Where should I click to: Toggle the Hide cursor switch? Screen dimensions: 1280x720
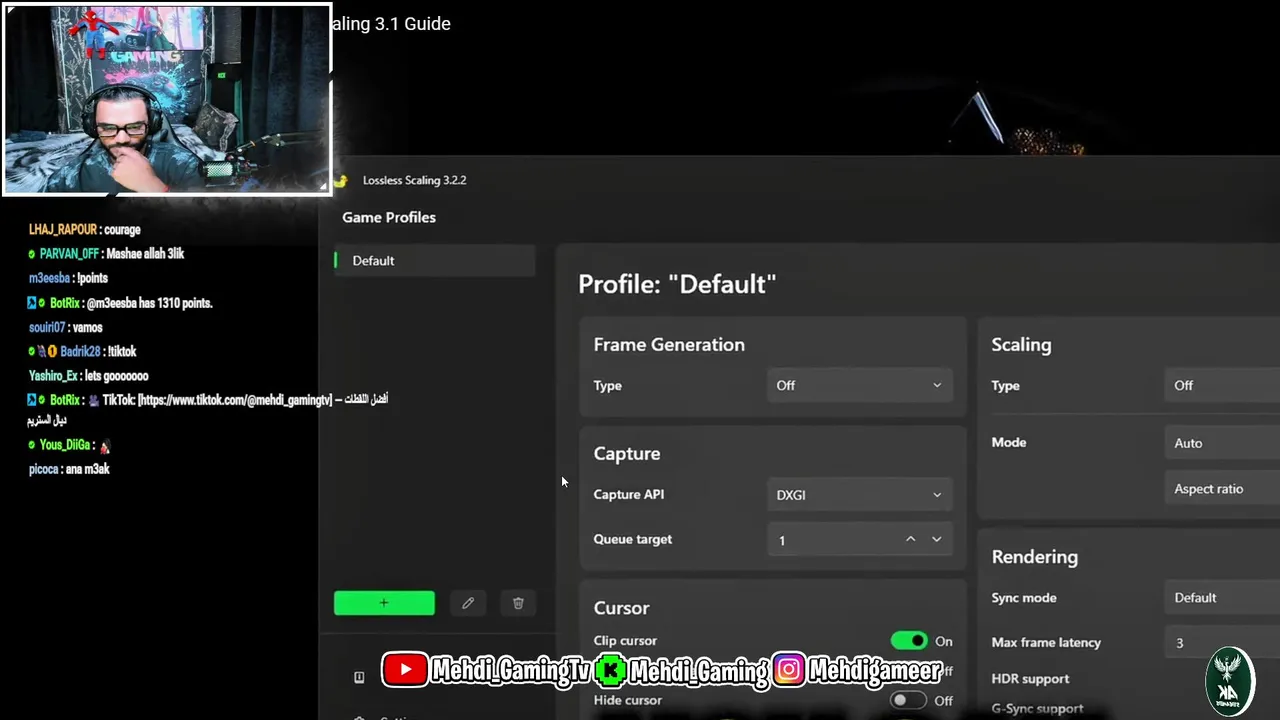(909, 701)
